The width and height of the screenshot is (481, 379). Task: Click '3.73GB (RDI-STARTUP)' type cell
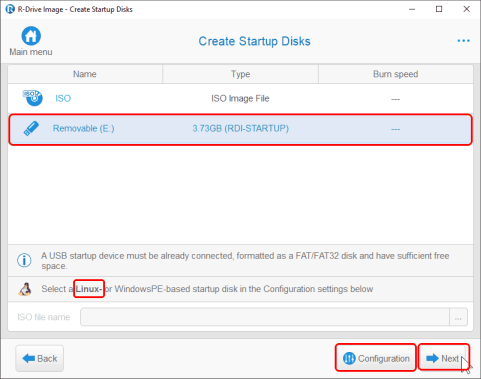pyautogui.click(x=240, y=128)
